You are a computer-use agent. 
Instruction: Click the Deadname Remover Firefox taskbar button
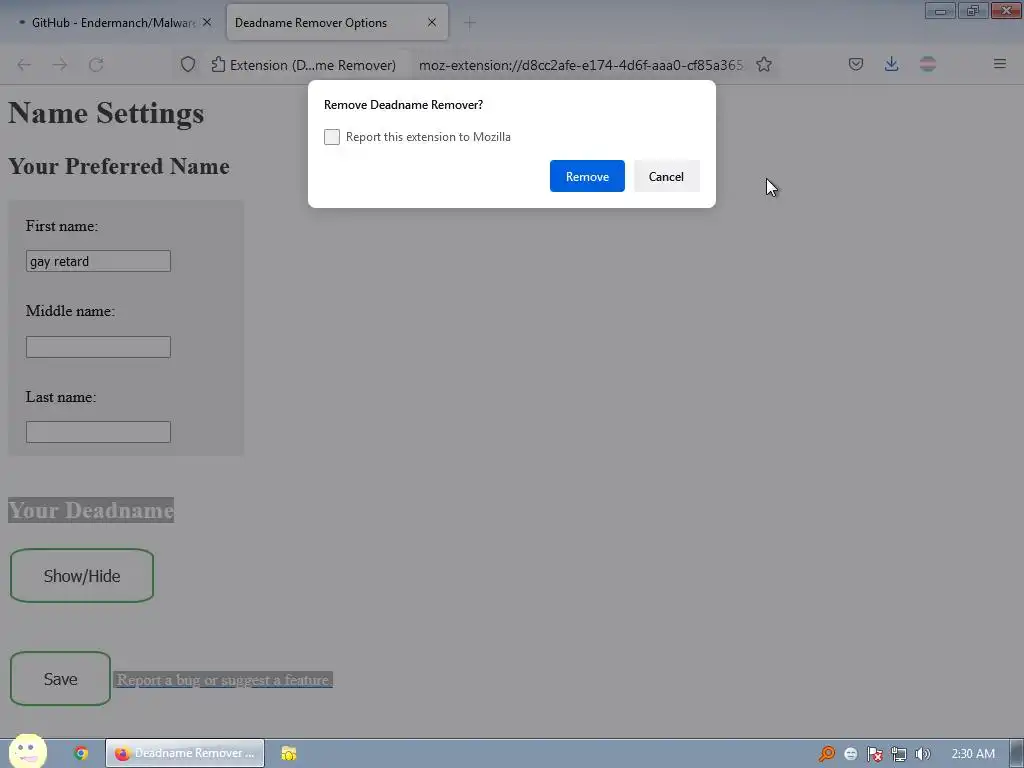185,753
